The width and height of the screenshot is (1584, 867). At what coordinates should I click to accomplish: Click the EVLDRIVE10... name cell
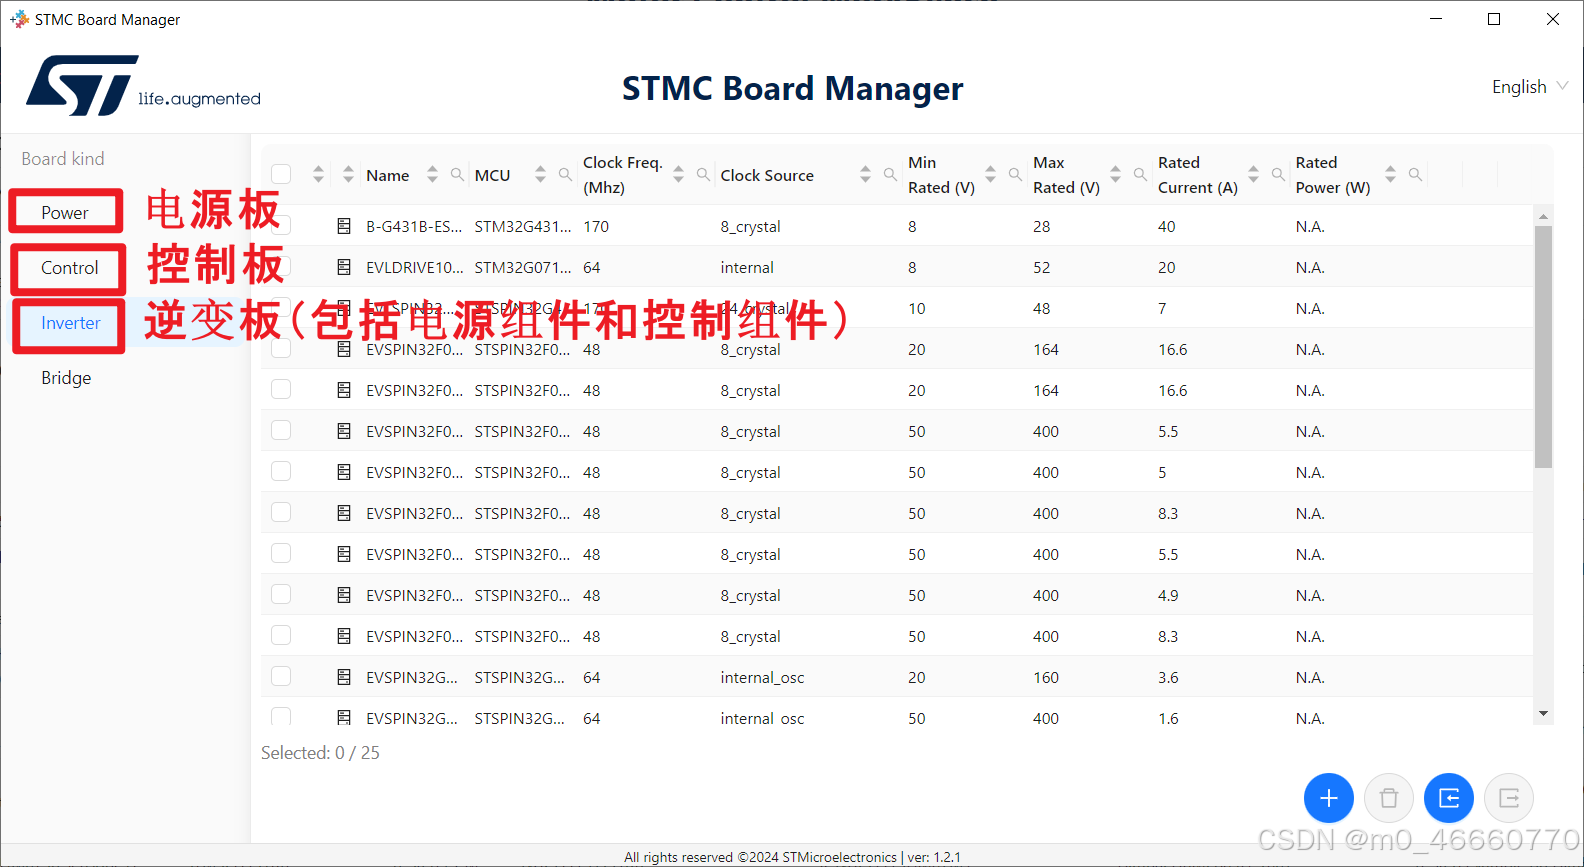pyautogui.click(x=414, y=267)
